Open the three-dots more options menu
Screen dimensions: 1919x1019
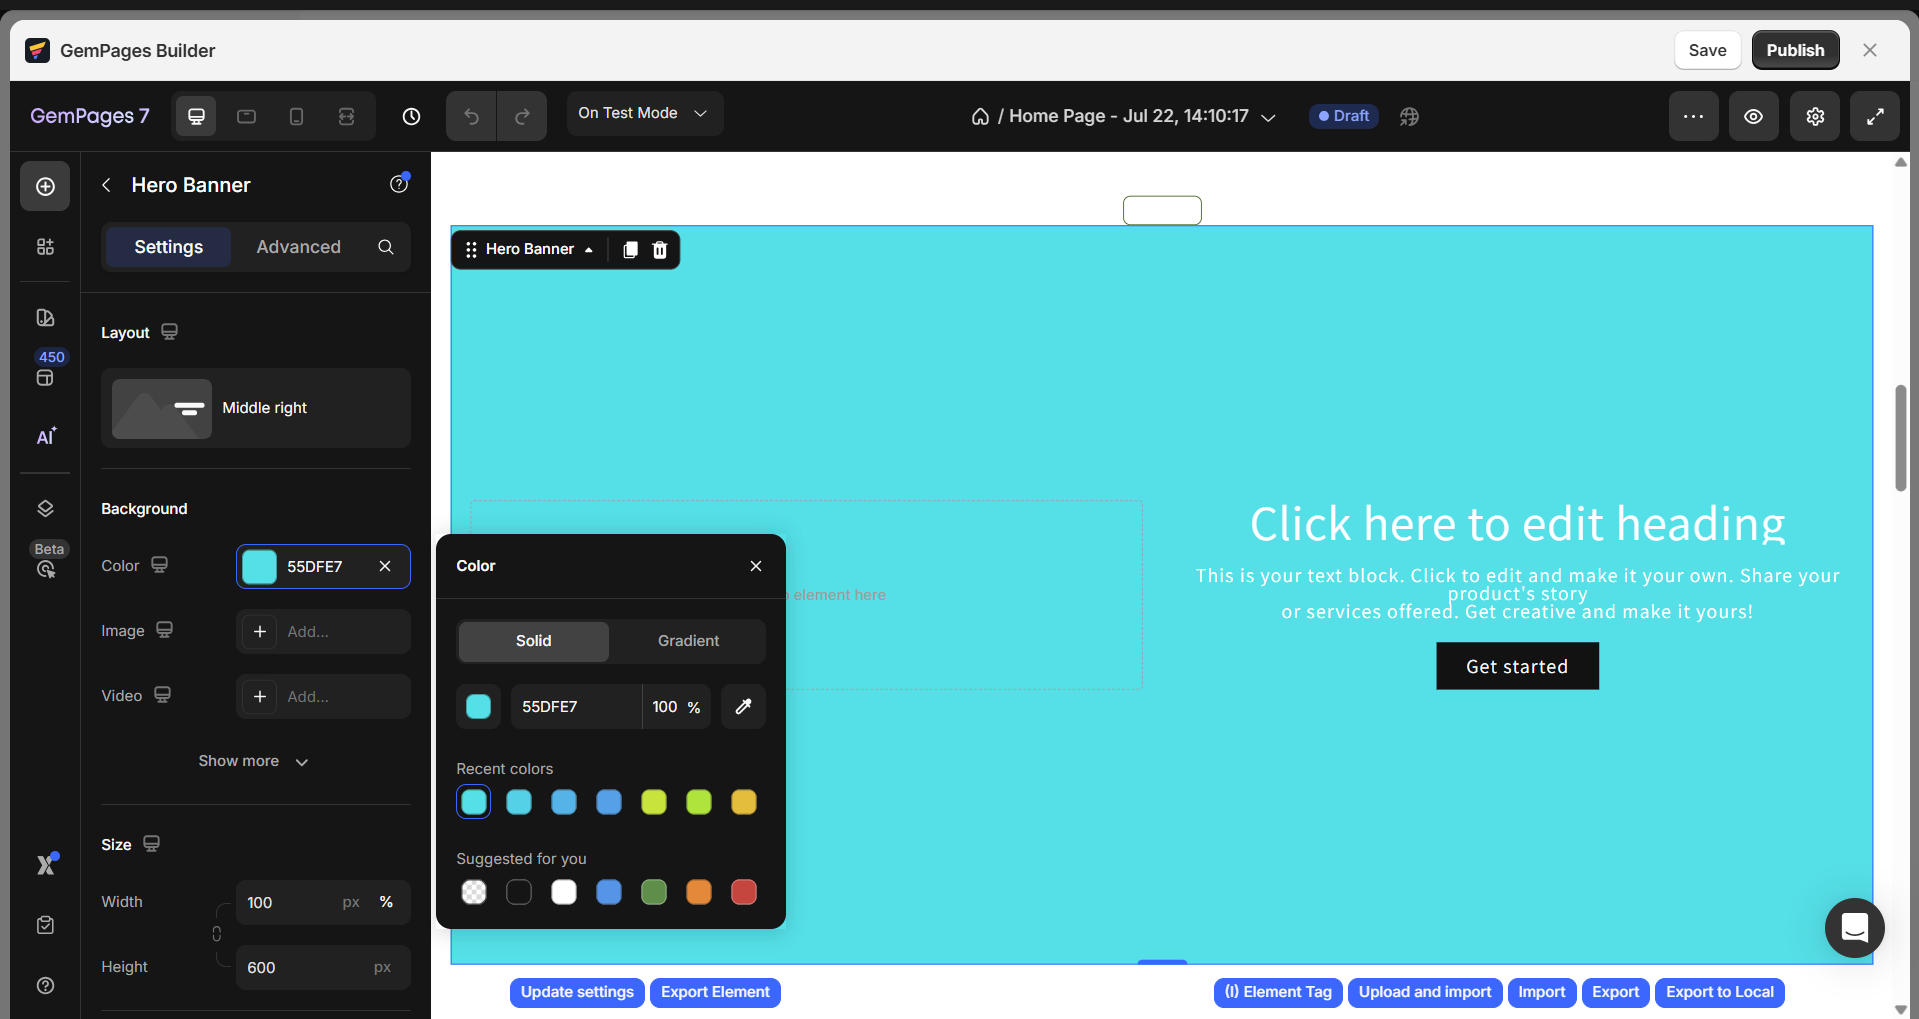pos(1693,116)
